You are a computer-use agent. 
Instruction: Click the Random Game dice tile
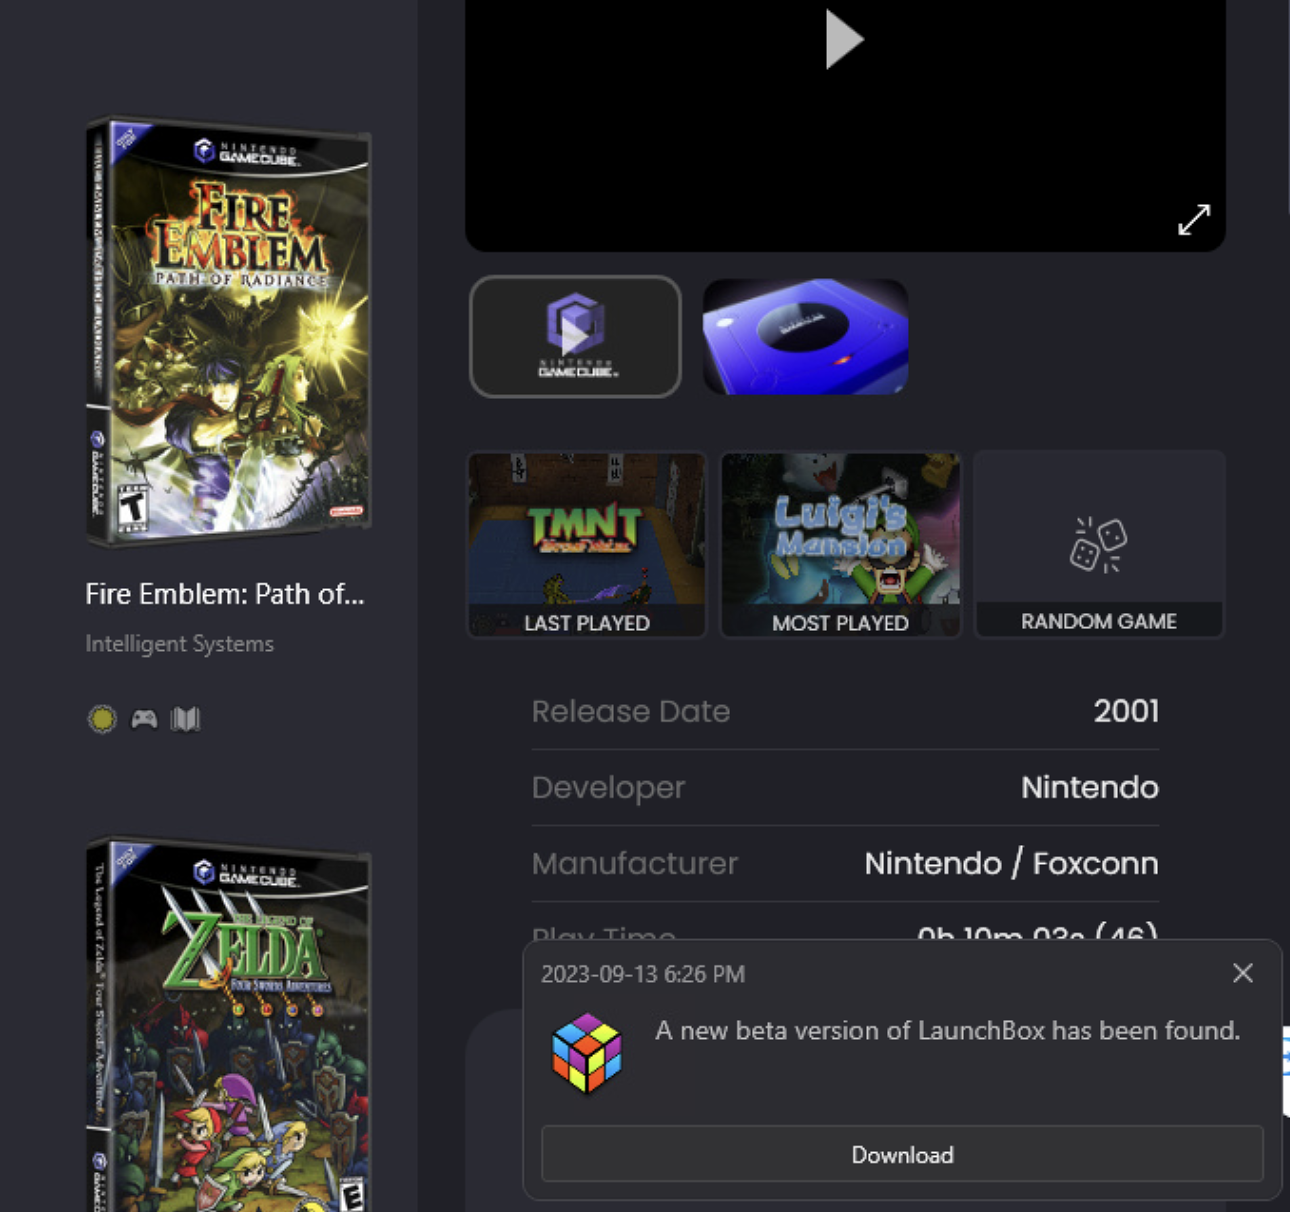(x=1099, y=544)
